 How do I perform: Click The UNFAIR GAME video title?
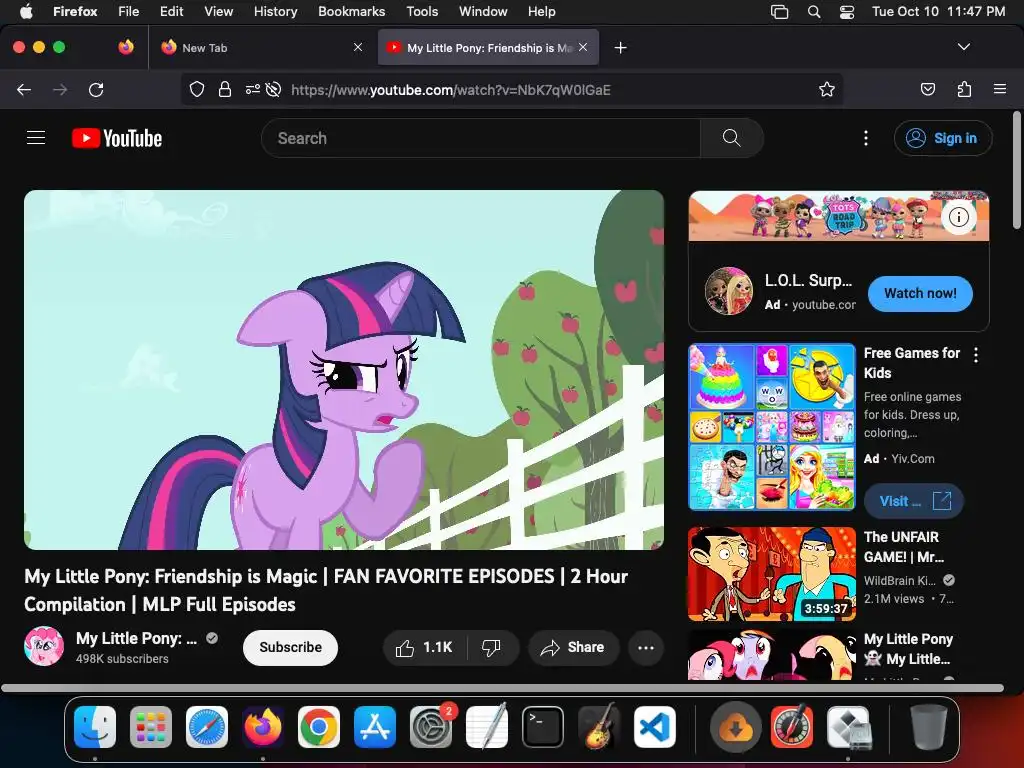tap(904, 547)
